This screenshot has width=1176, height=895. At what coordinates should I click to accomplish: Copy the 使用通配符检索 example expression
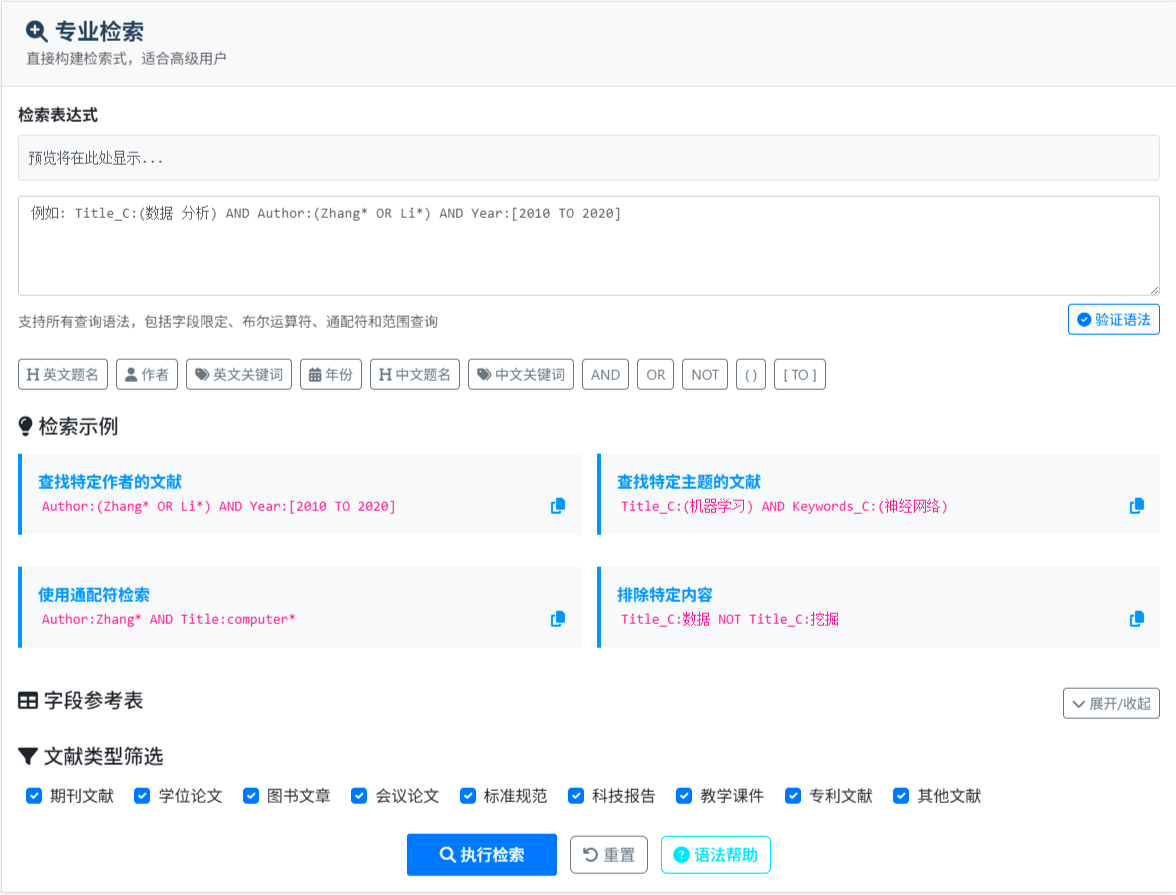558,619
